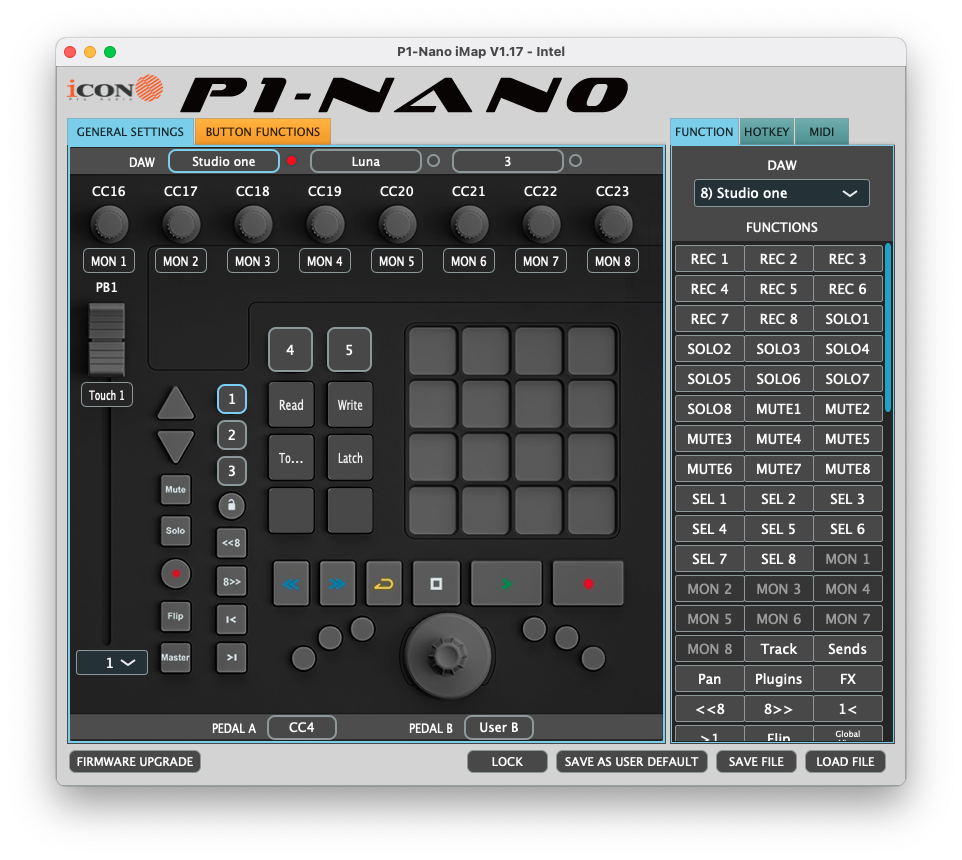962x860 pixels.
Task: Click the Flip button on device
Action: (175, 616)
